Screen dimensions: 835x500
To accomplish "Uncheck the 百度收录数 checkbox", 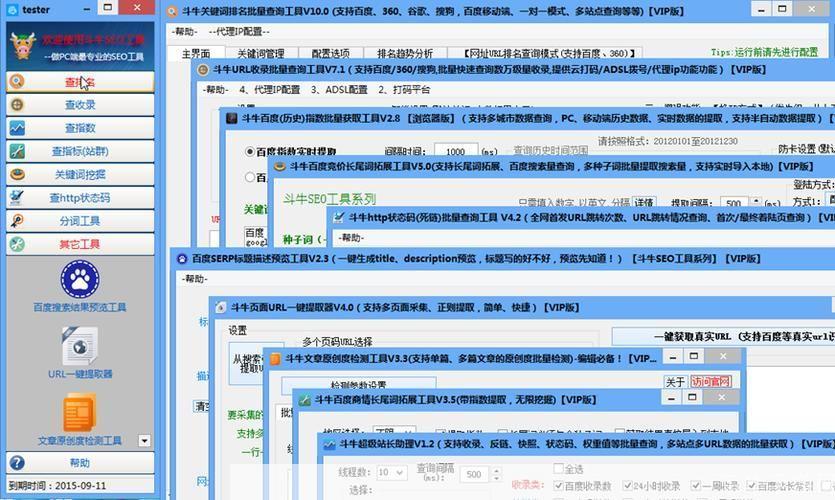I will [558, 486].
